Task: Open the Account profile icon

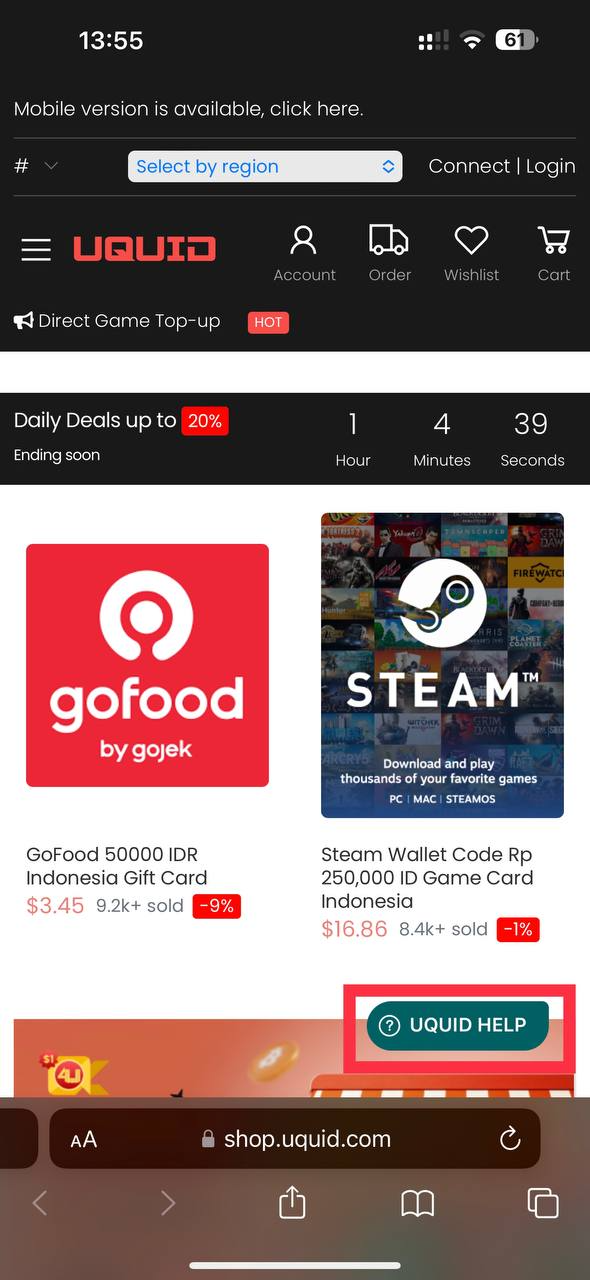Action: click(x=304, y=240)
